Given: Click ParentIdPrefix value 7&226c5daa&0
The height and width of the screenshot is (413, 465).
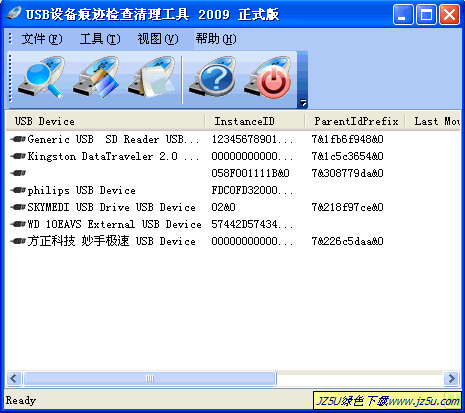Looking at the screenshot, I should click(347, 241).
